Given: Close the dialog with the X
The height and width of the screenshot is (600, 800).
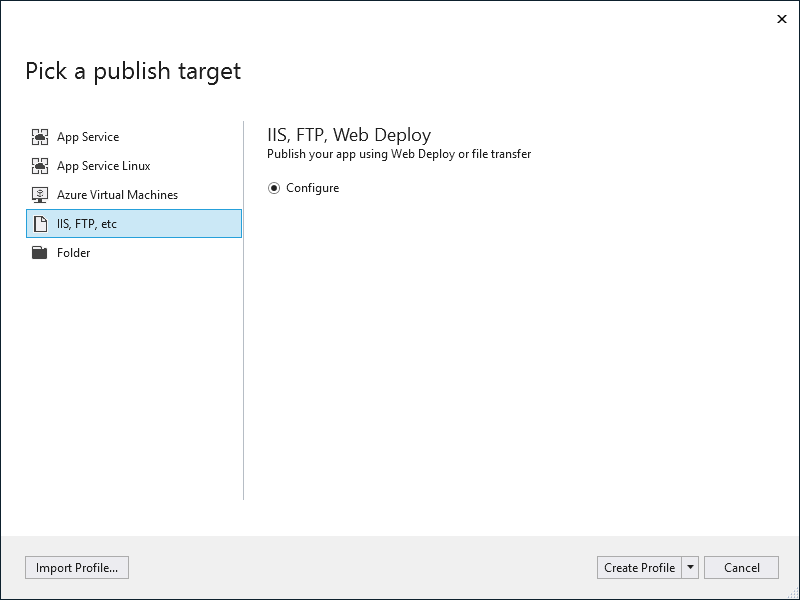Looking at the screenshot, I should click(x=782, y=19).
